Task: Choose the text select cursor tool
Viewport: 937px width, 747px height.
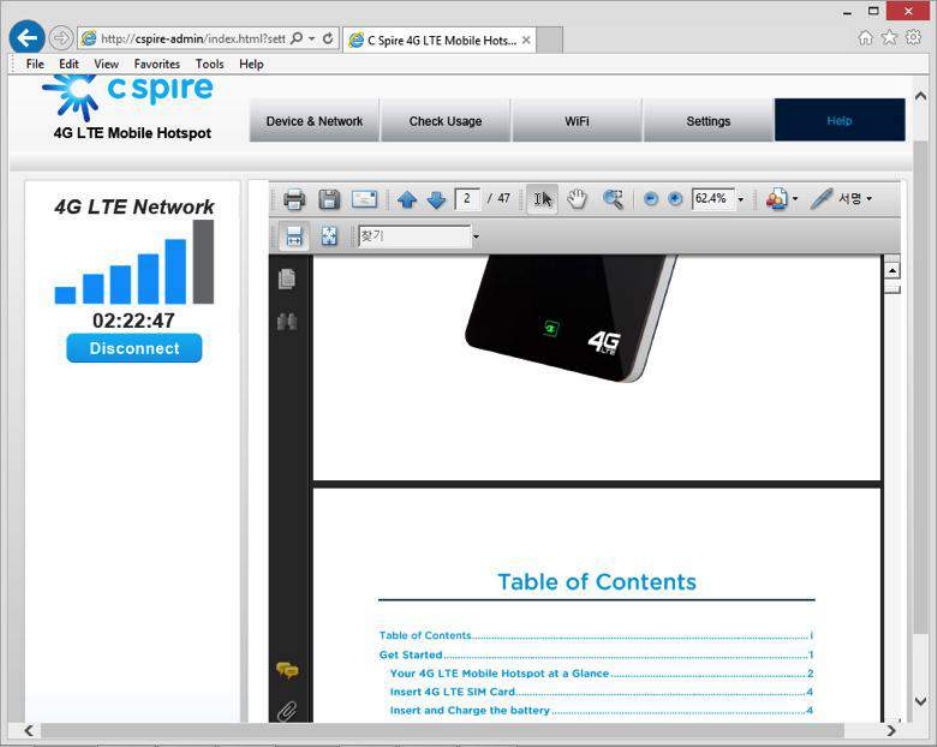Action: point(543,199)
